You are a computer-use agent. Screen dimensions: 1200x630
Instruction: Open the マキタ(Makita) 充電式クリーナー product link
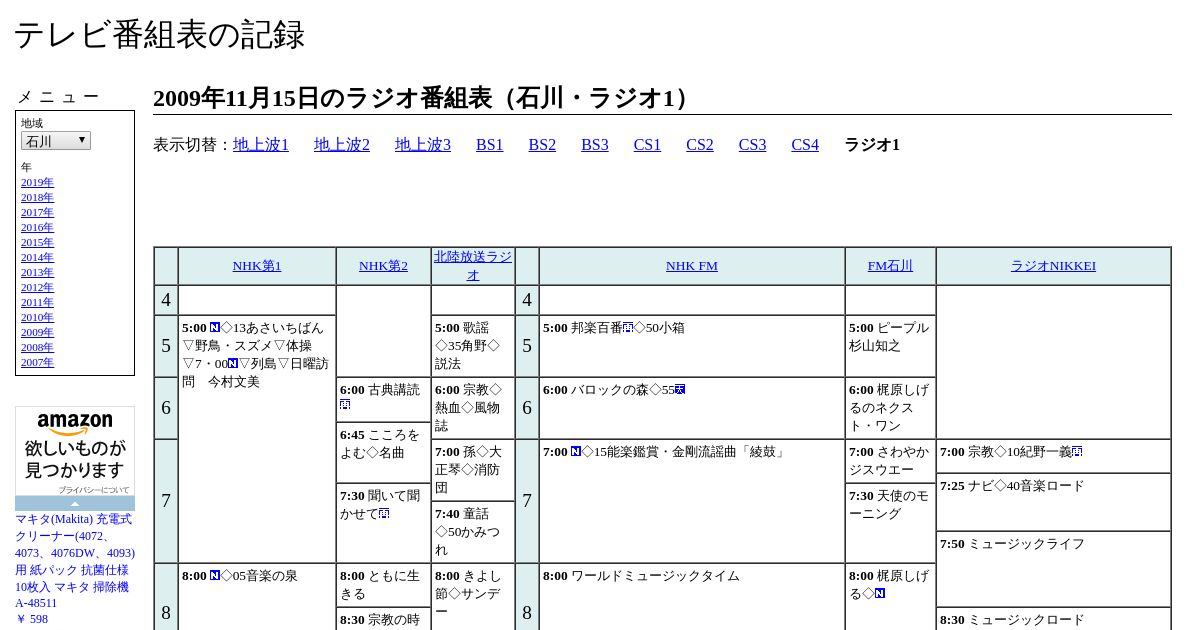click(75, 559)
